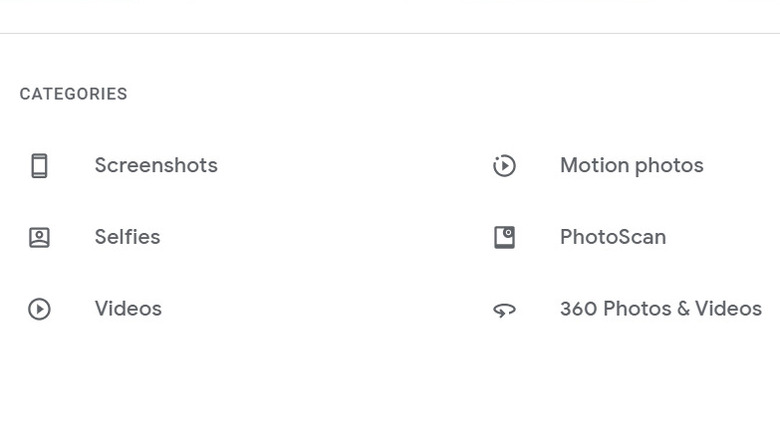This screenshot has height=438, width=780.
Task: Show the Videos category
Action: pos(128,309)
